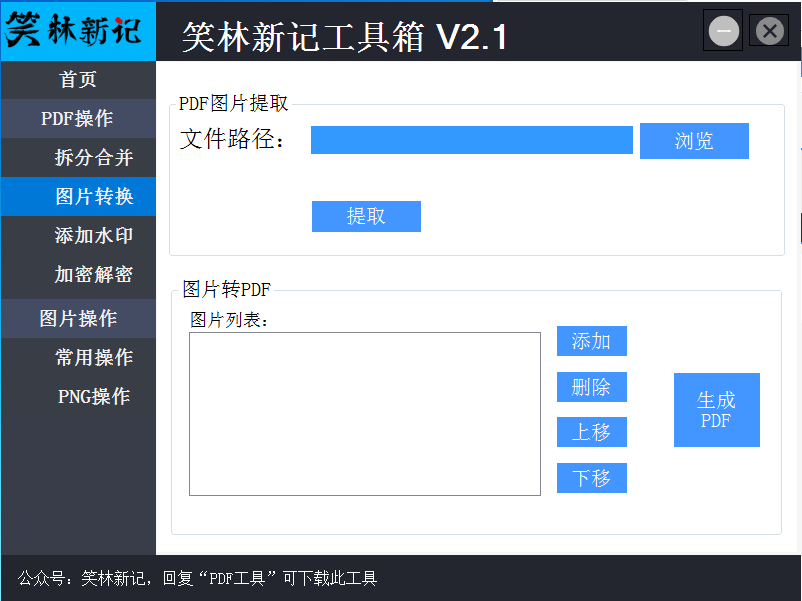Open PNG操作 page
Viewport: 802px width, 601px height.
(78, 396)
